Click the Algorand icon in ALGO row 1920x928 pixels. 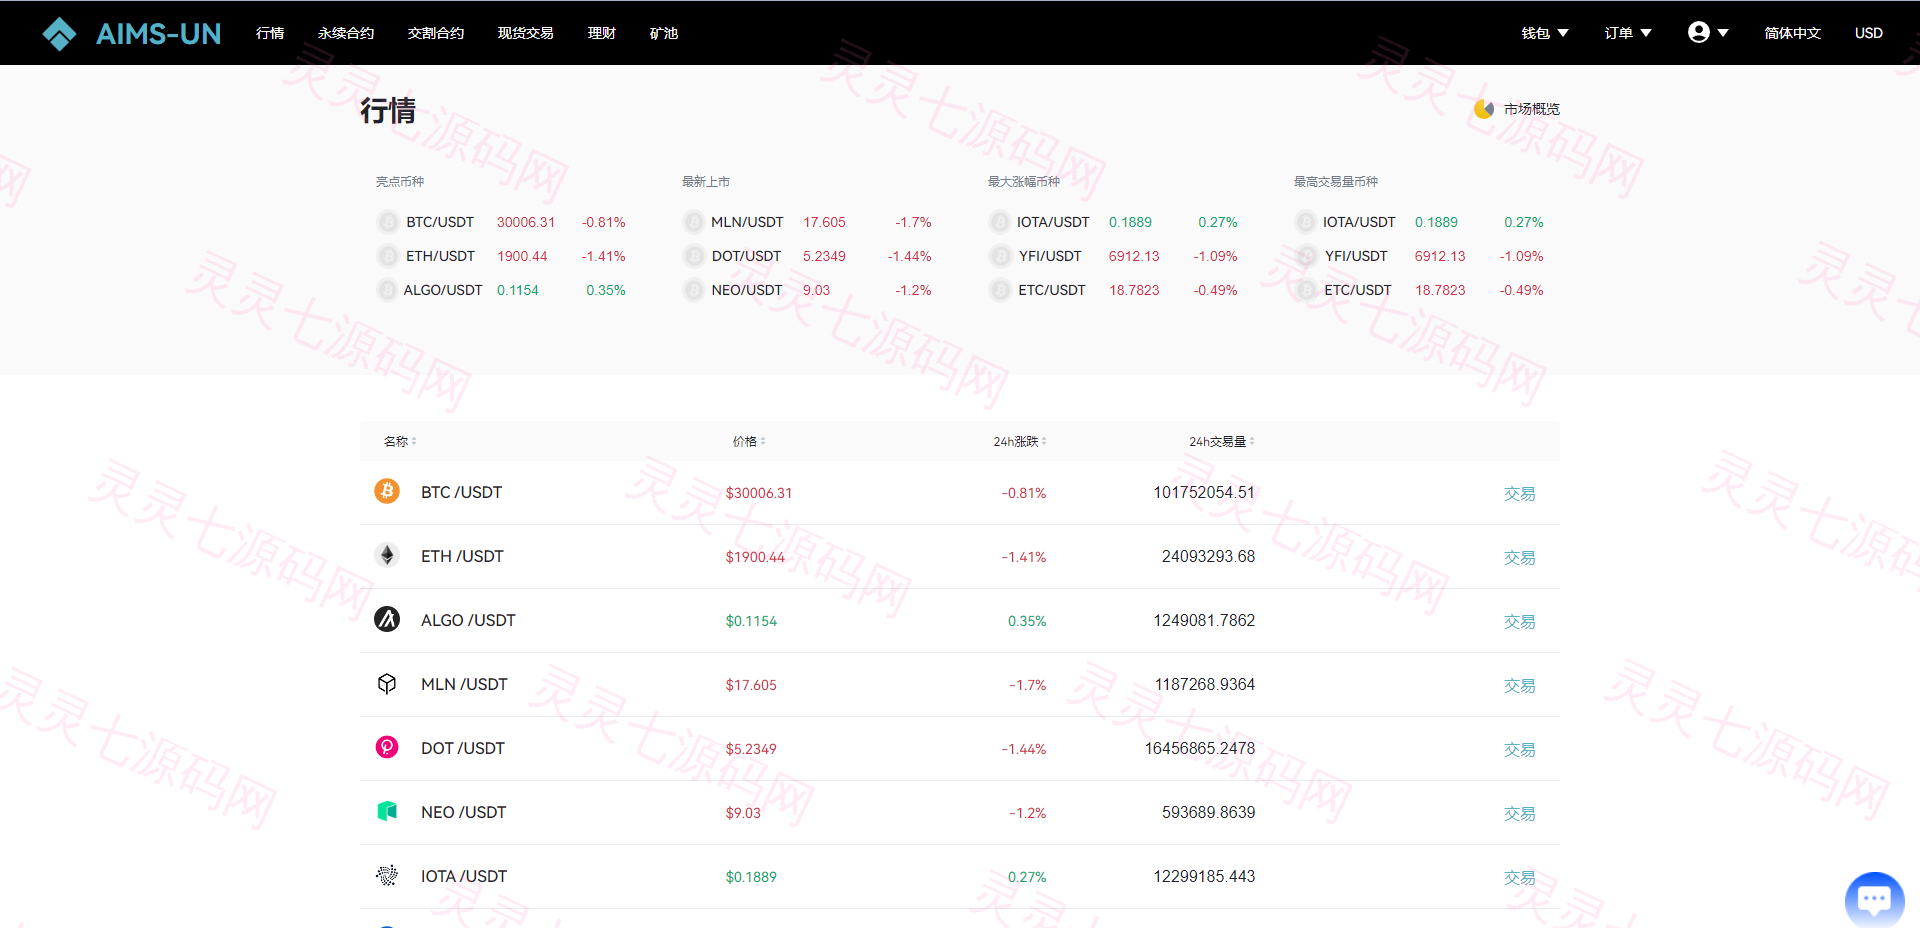387,619
